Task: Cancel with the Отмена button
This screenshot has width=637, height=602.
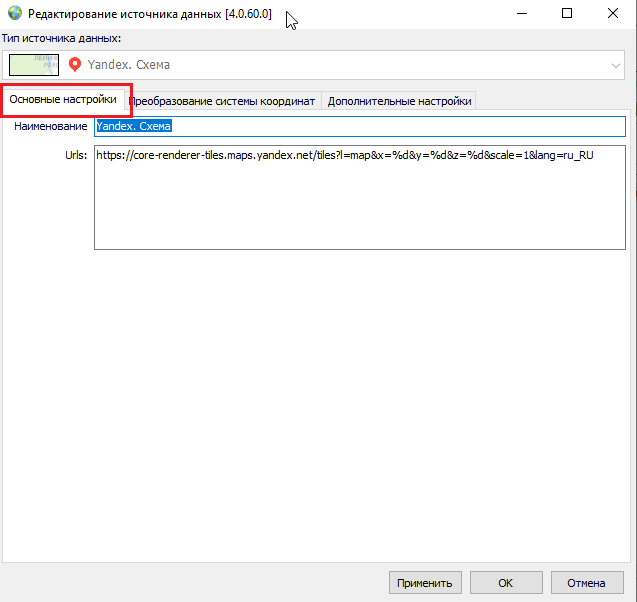Action: pyautogui.click(x=587, y=583)
